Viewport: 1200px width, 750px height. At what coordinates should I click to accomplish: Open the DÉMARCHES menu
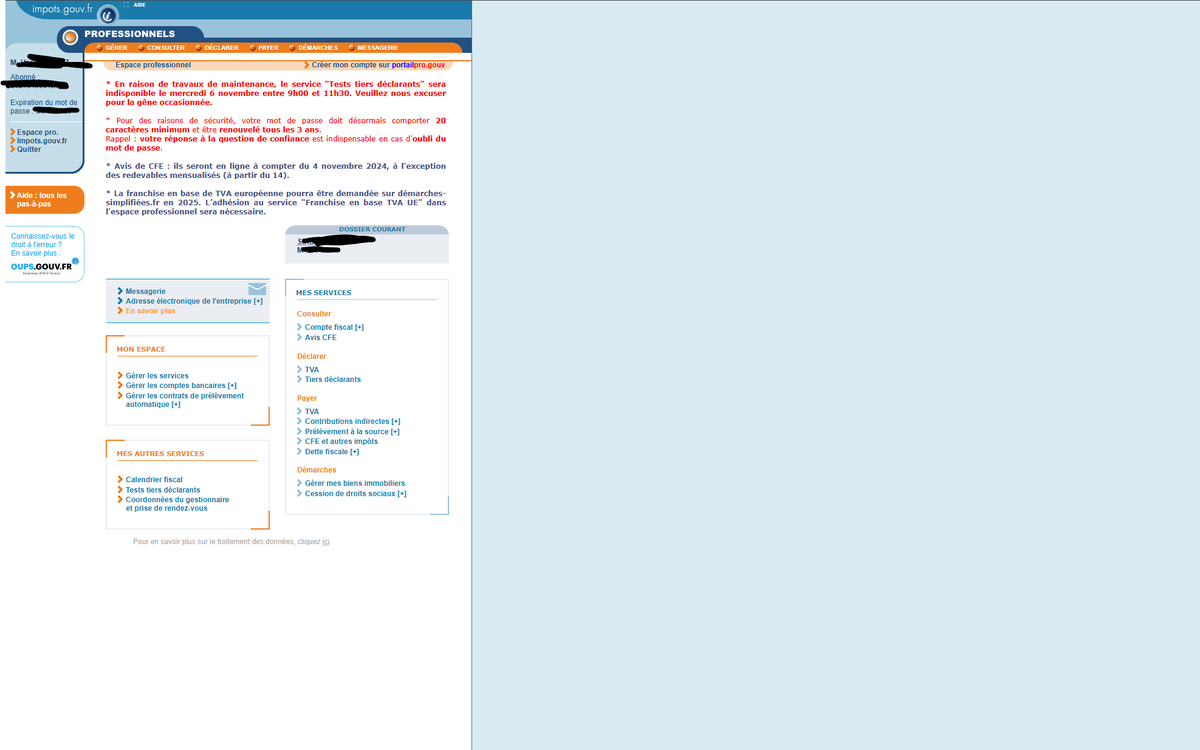click(318, 48)
